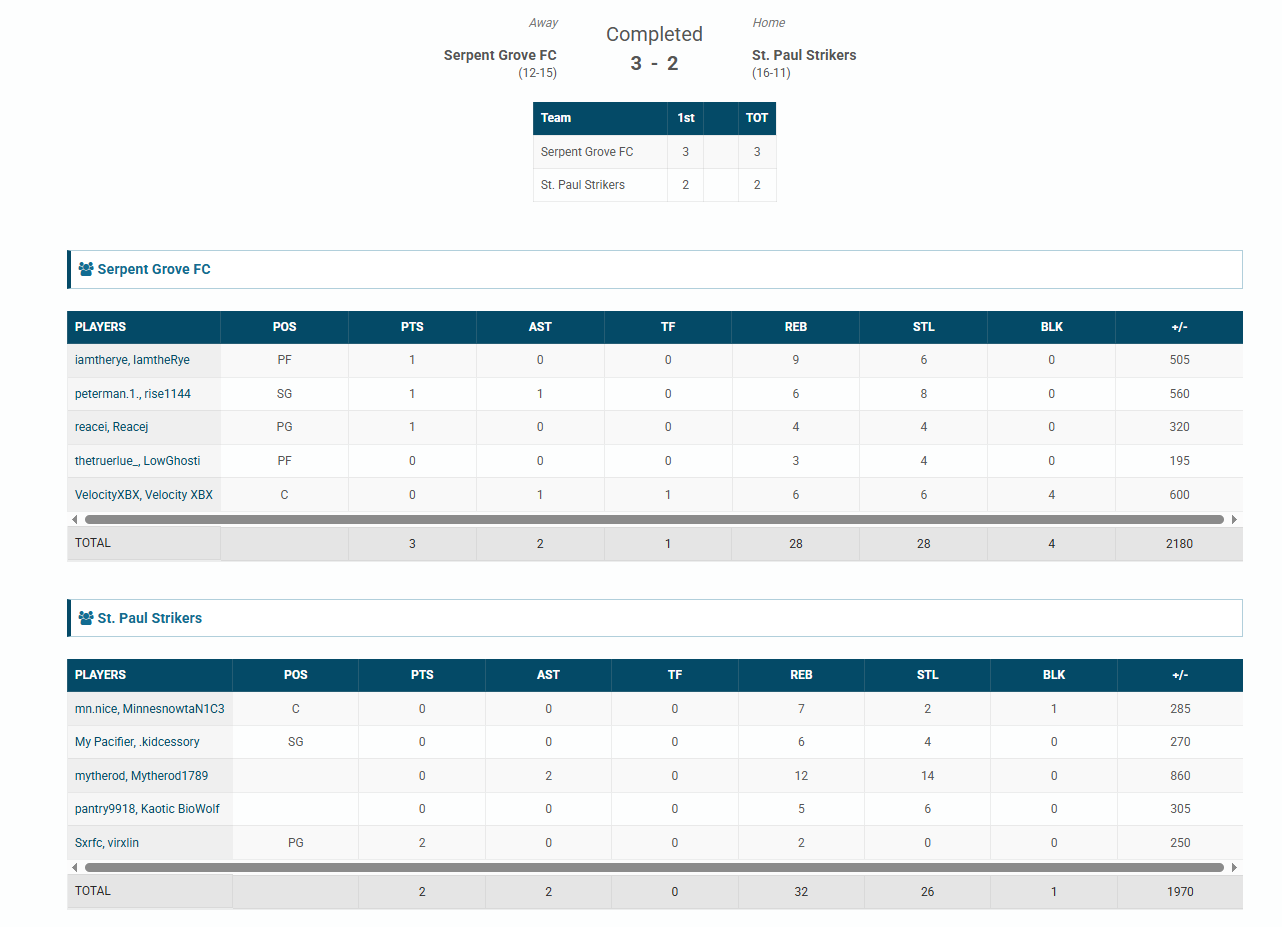Click the Serpent Grove FC section heading
Image resolution: width=1282 pixels, height=927 pixels.
pyautogui.click(x=154, y=269)
